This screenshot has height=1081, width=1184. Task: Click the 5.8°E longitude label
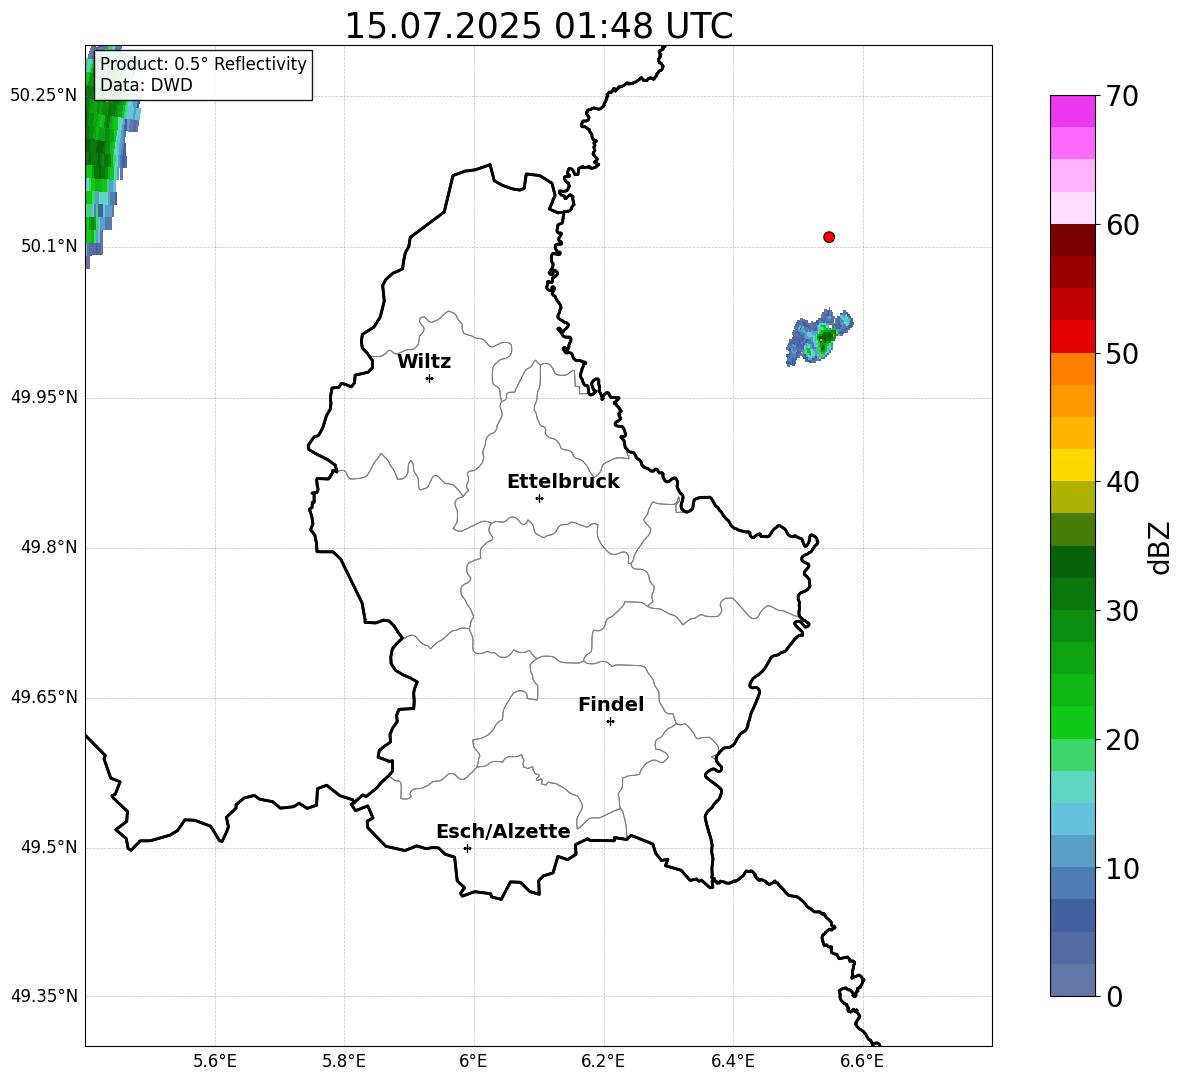[344, 1062]
